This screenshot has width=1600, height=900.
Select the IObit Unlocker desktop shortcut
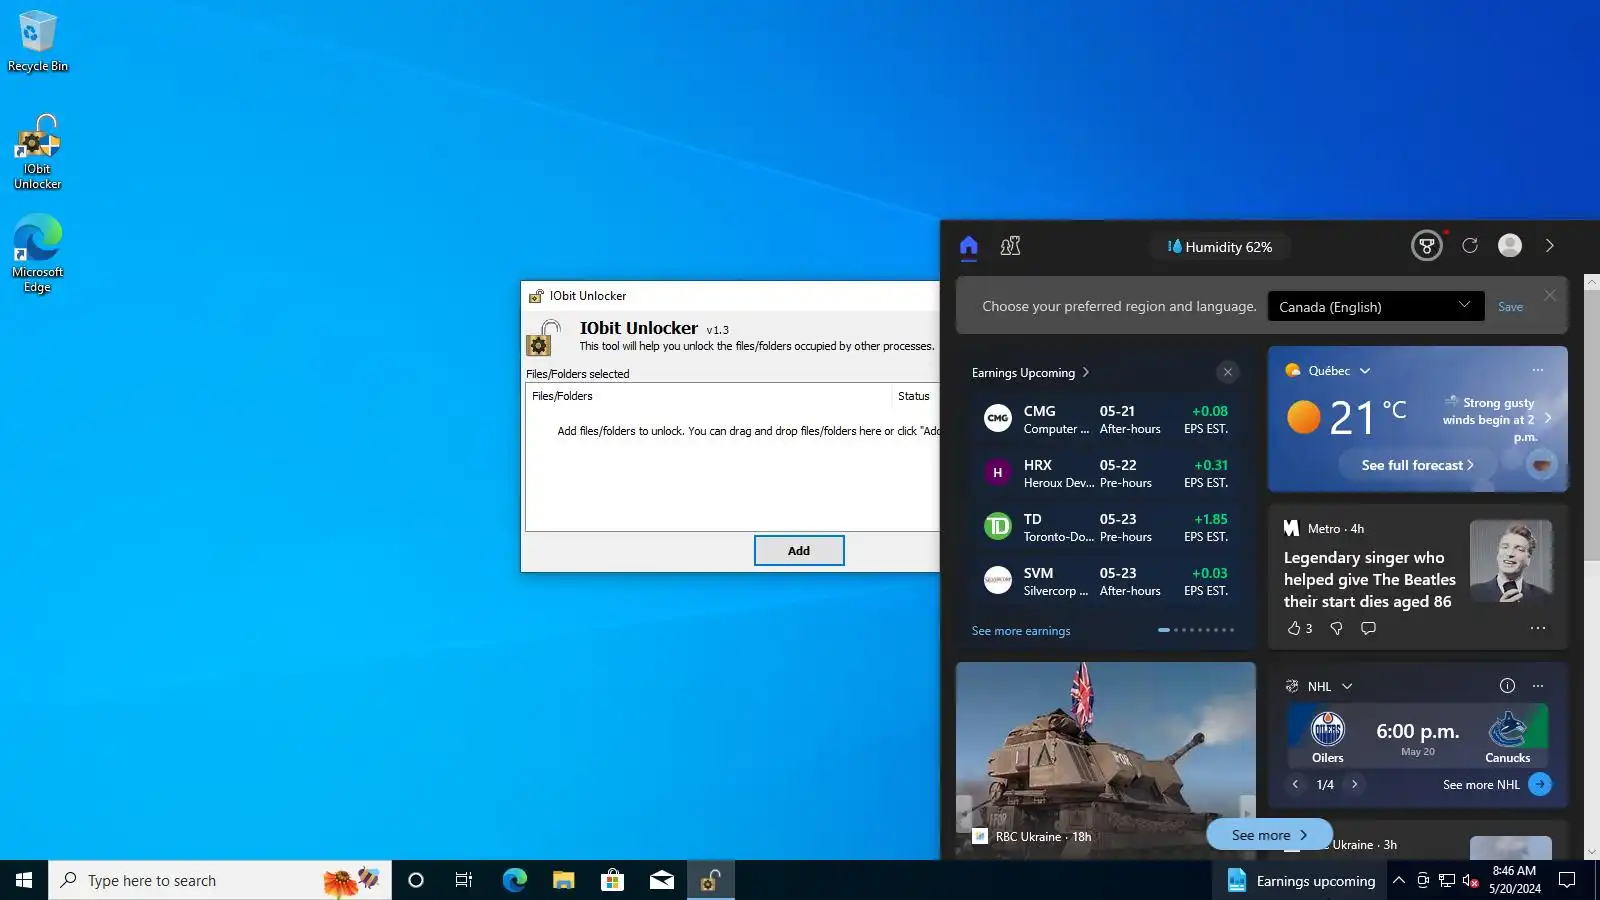tap(38, 152)
